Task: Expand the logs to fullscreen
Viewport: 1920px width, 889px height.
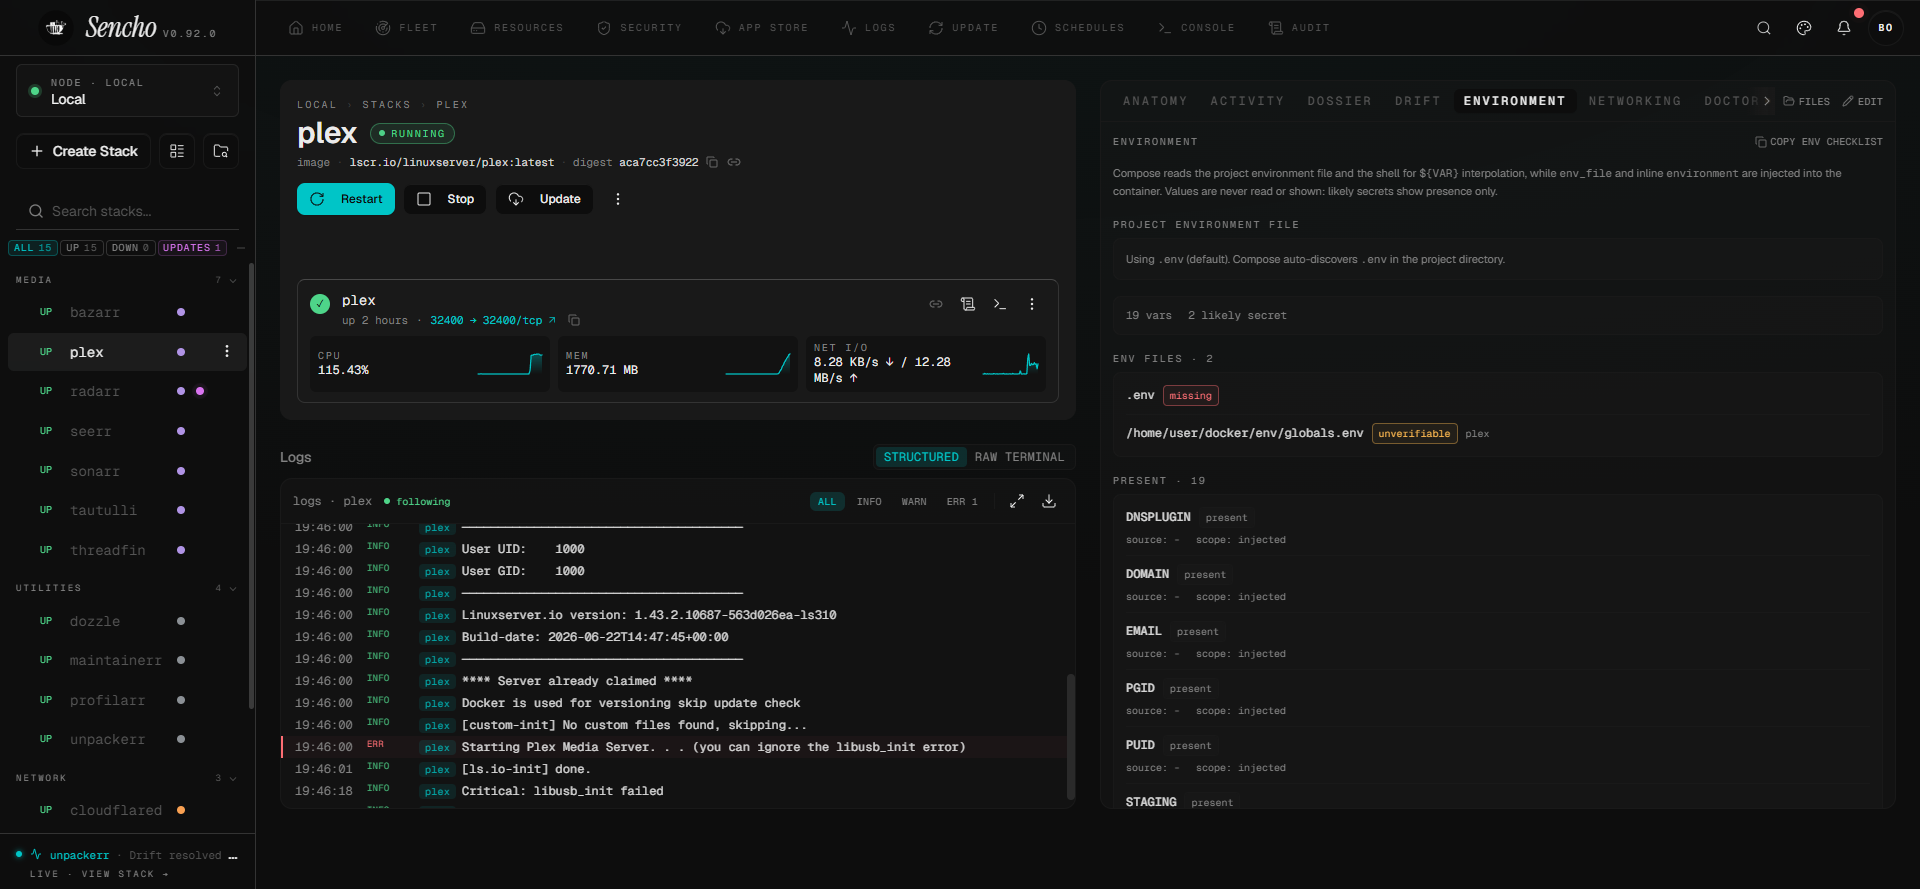Action: point(1017,501)
